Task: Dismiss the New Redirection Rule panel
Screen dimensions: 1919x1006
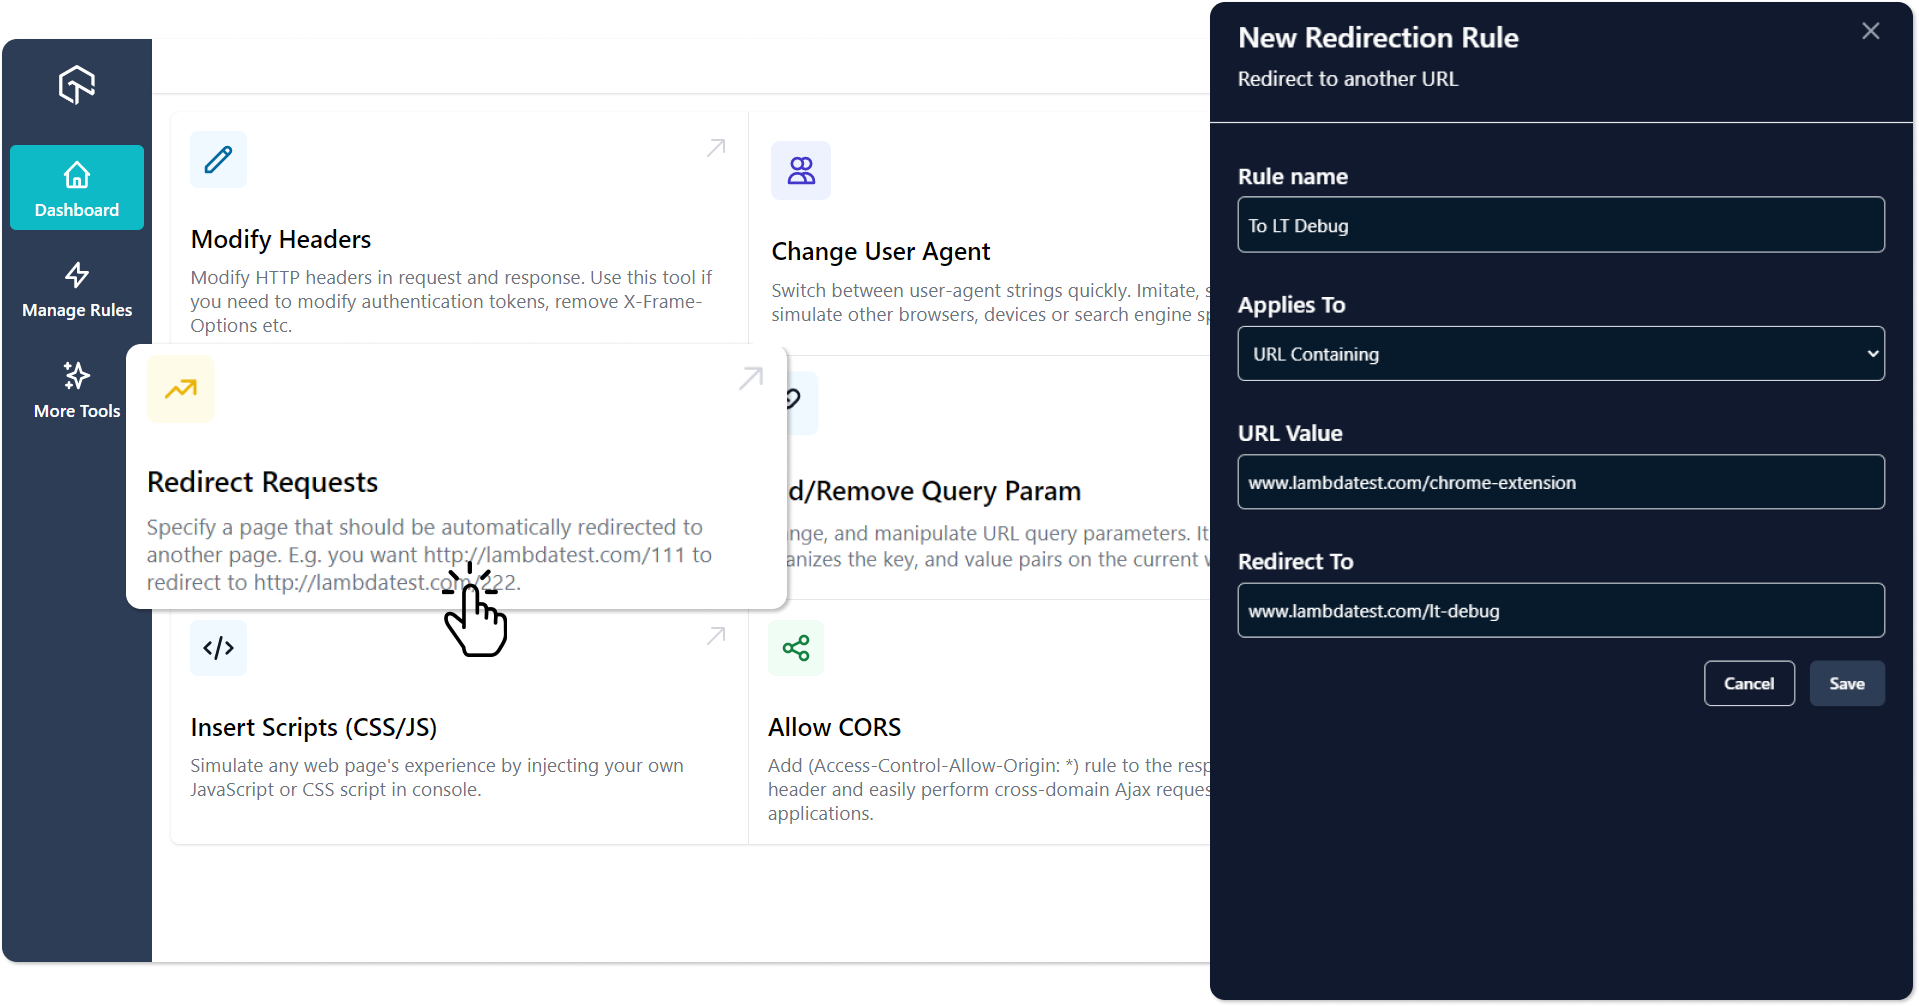Action: [1870, 31]
